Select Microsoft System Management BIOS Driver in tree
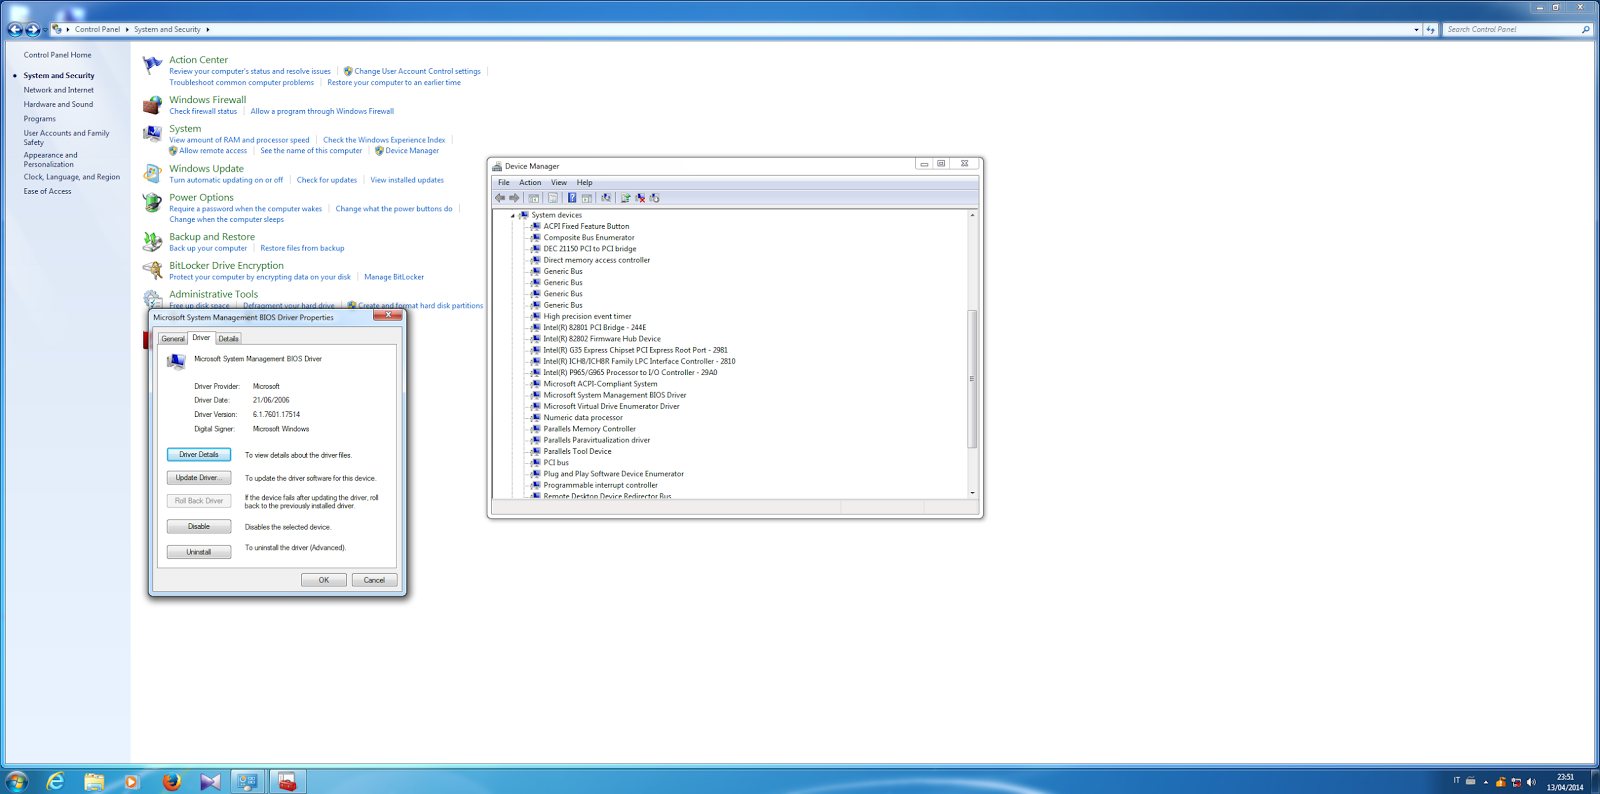Screen dimensions: 1600x794 [615, 395]
